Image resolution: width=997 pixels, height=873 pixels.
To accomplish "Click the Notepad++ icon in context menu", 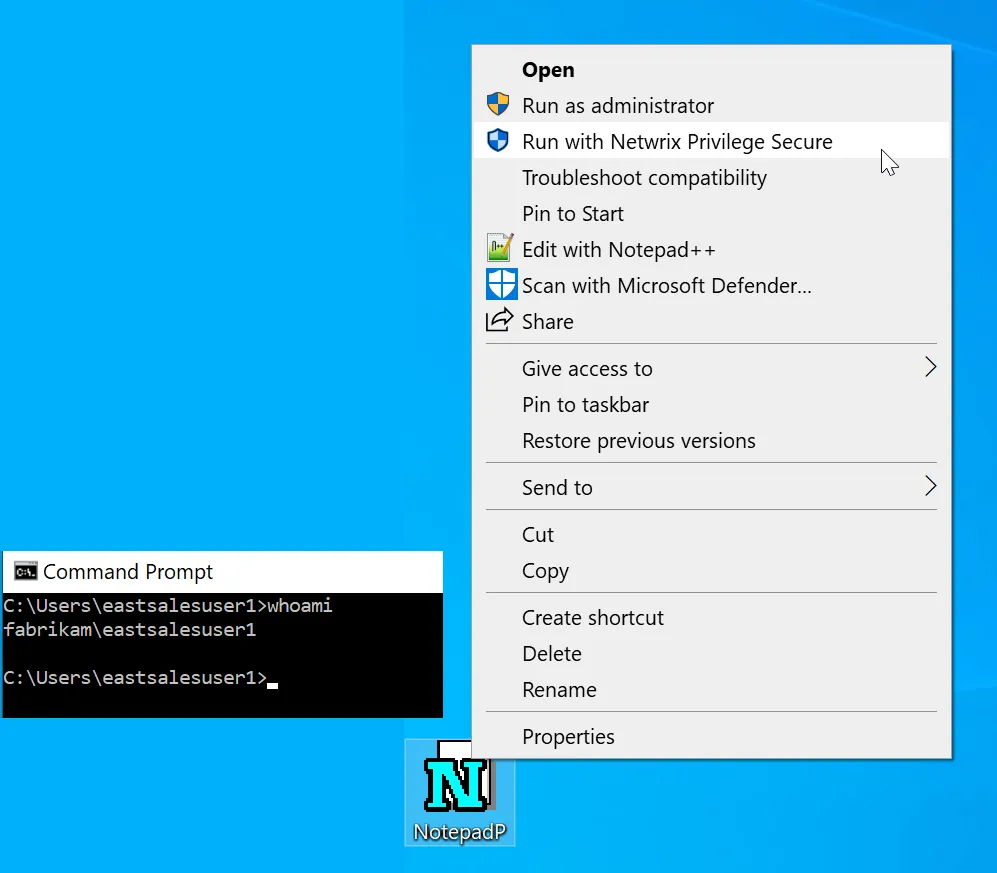I will pyautogui.click(x=500, y=248).
